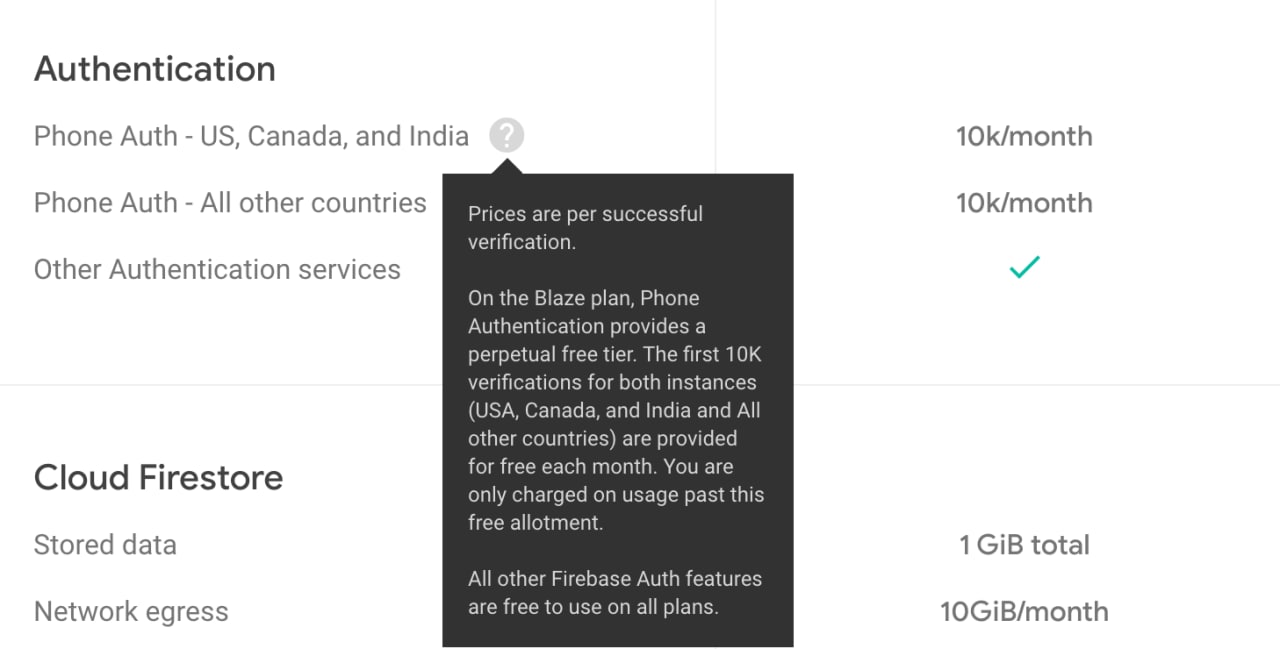
Task: Click the 10GiB/month network egress value
Action: pyautogui.click(x=1024, y=612)
